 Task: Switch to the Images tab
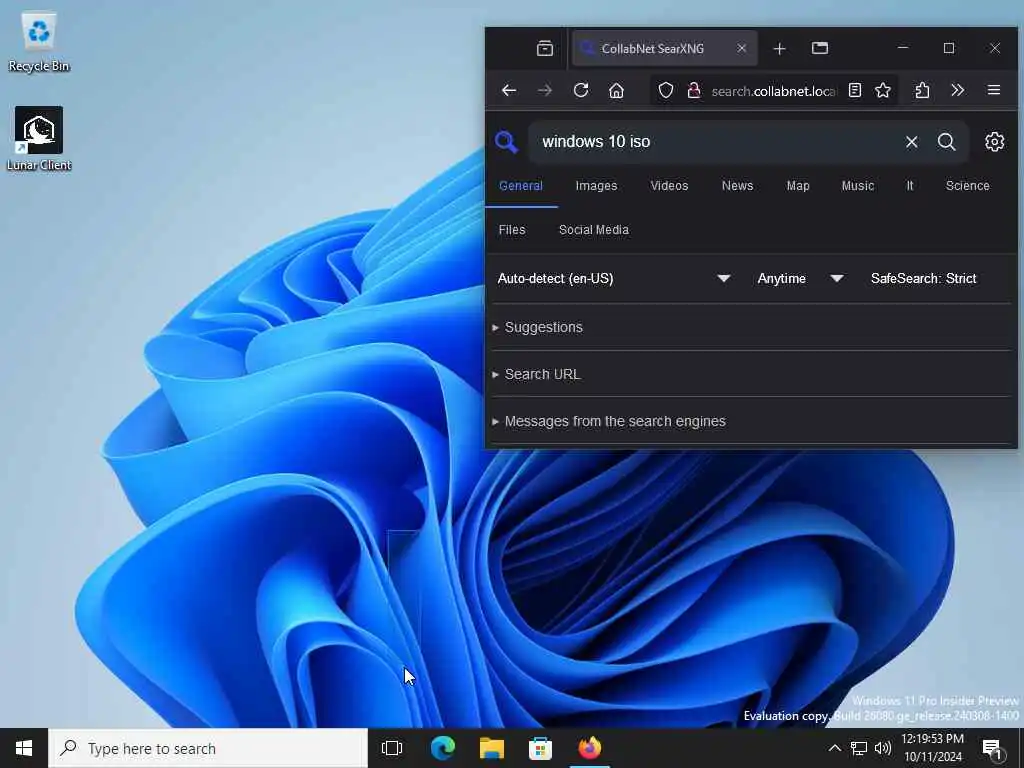tap(596, 186)
